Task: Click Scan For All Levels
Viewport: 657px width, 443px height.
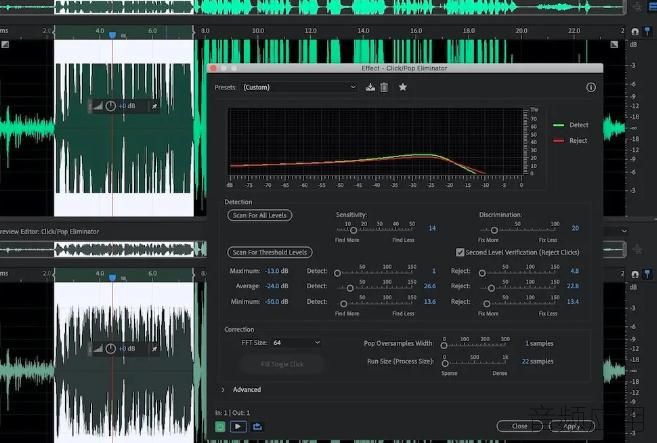Action: click(260, 215)
